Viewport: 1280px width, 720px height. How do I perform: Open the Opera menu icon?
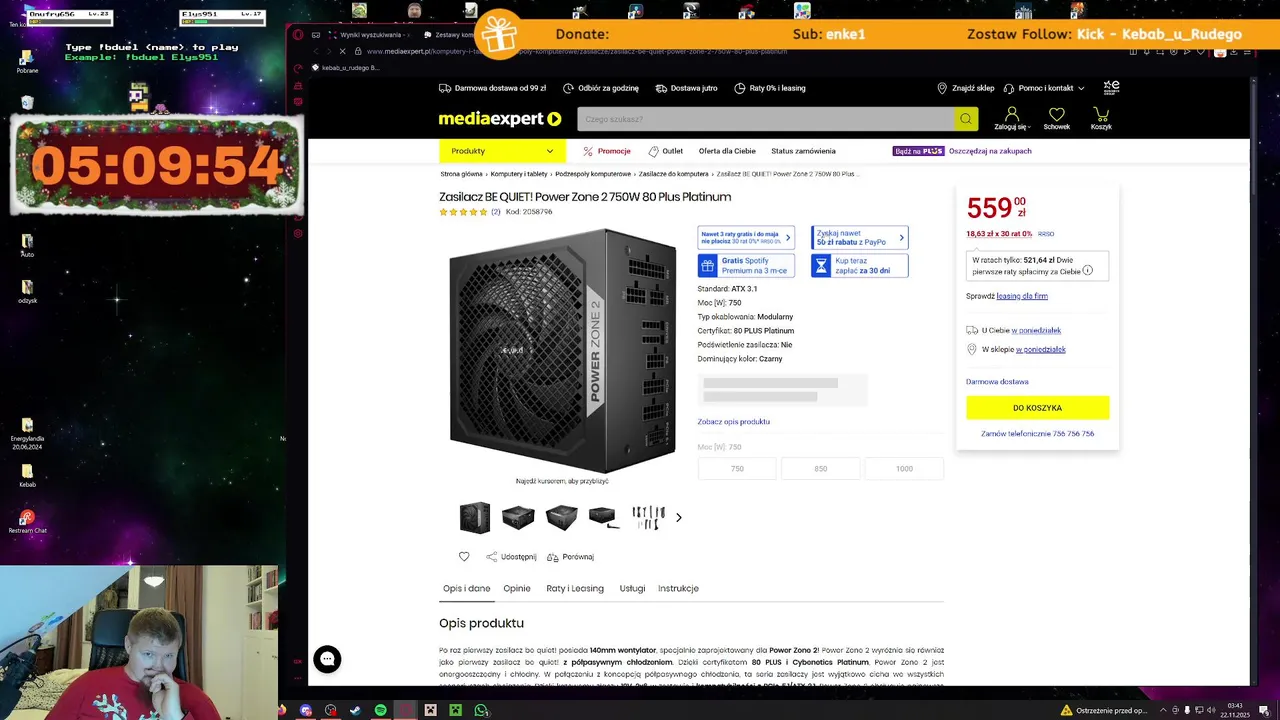298,34
